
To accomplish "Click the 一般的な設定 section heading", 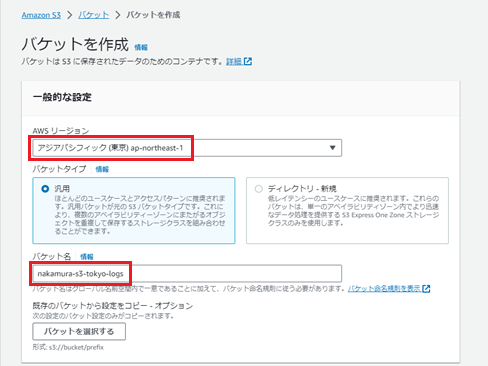I will [x=62, y=97].
